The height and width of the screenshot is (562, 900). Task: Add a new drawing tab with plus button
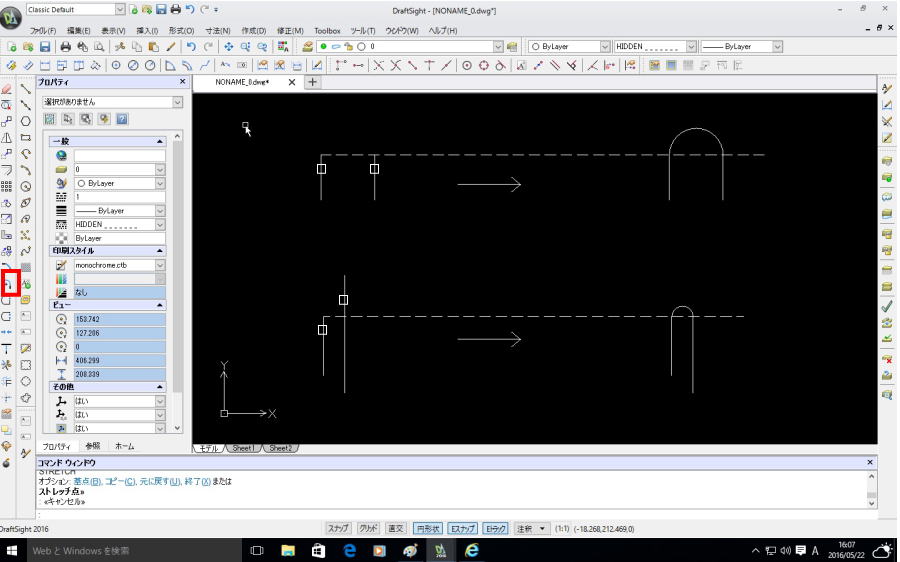click(312, 82)
